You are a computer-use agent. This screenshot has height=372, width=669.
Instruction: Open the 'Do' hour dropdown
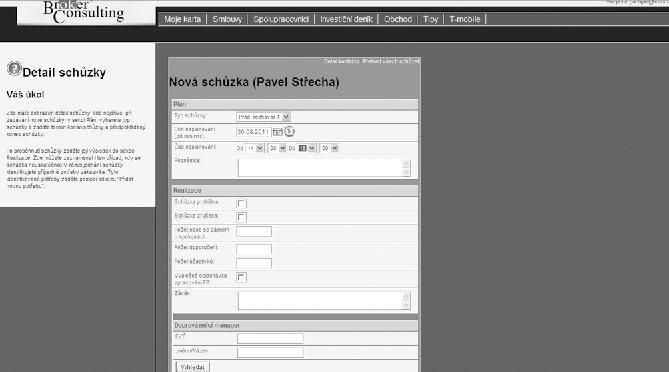pyautogui.click(x=307, y=148)
